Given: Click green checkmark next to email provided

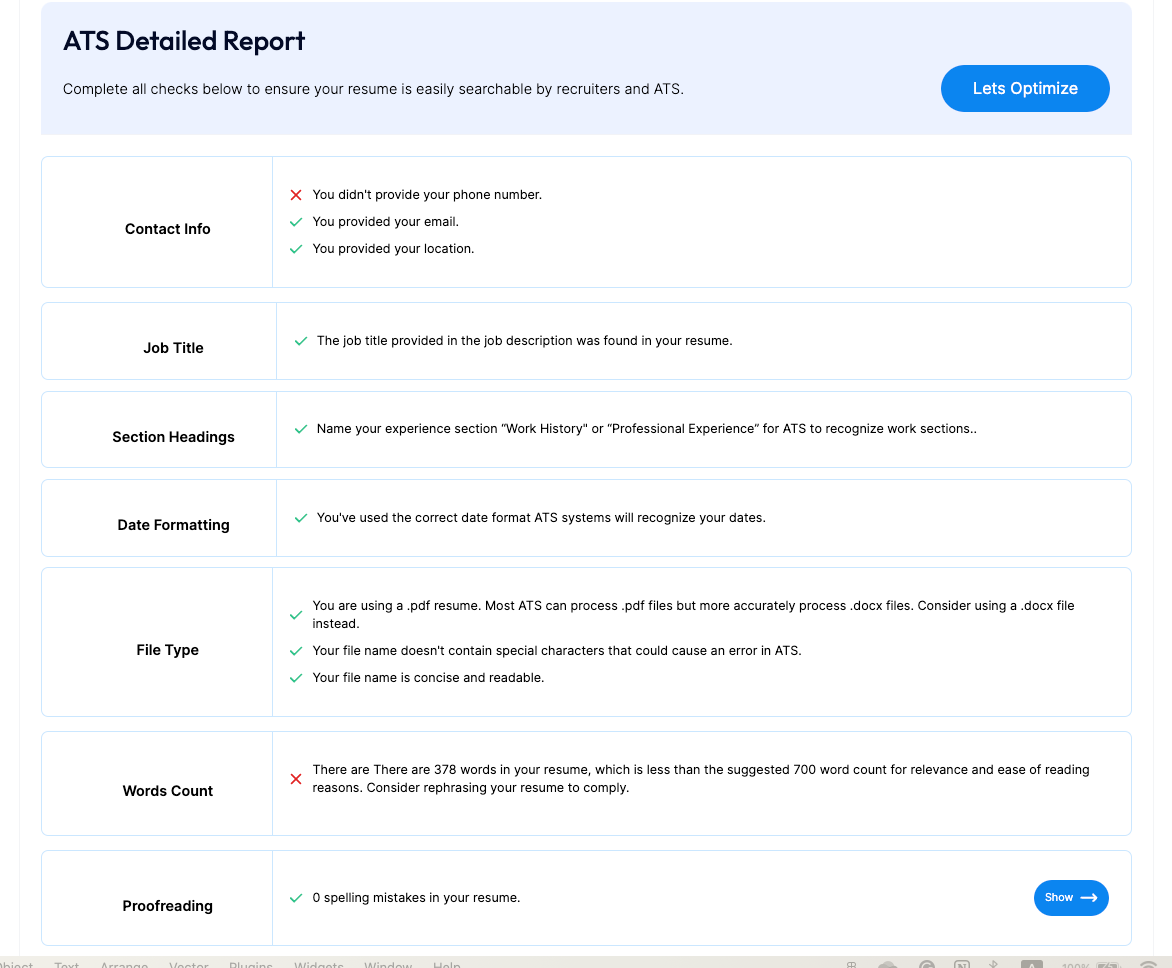Looking at the screenshot, I should click(296, 222).
